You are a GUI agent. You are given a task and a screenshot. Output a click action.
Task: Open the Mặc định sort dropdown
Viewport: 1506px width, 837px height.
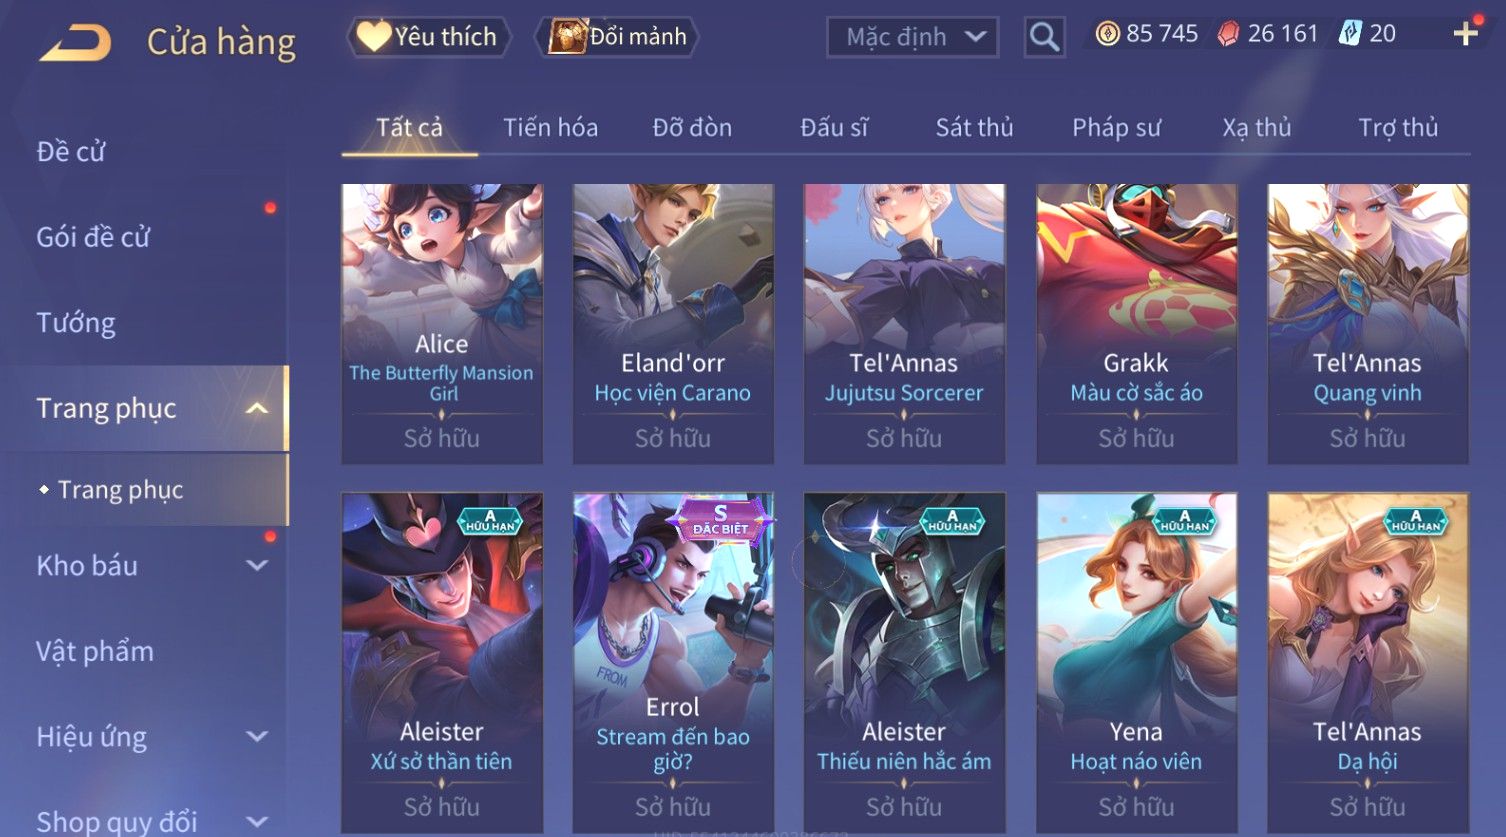913,37
